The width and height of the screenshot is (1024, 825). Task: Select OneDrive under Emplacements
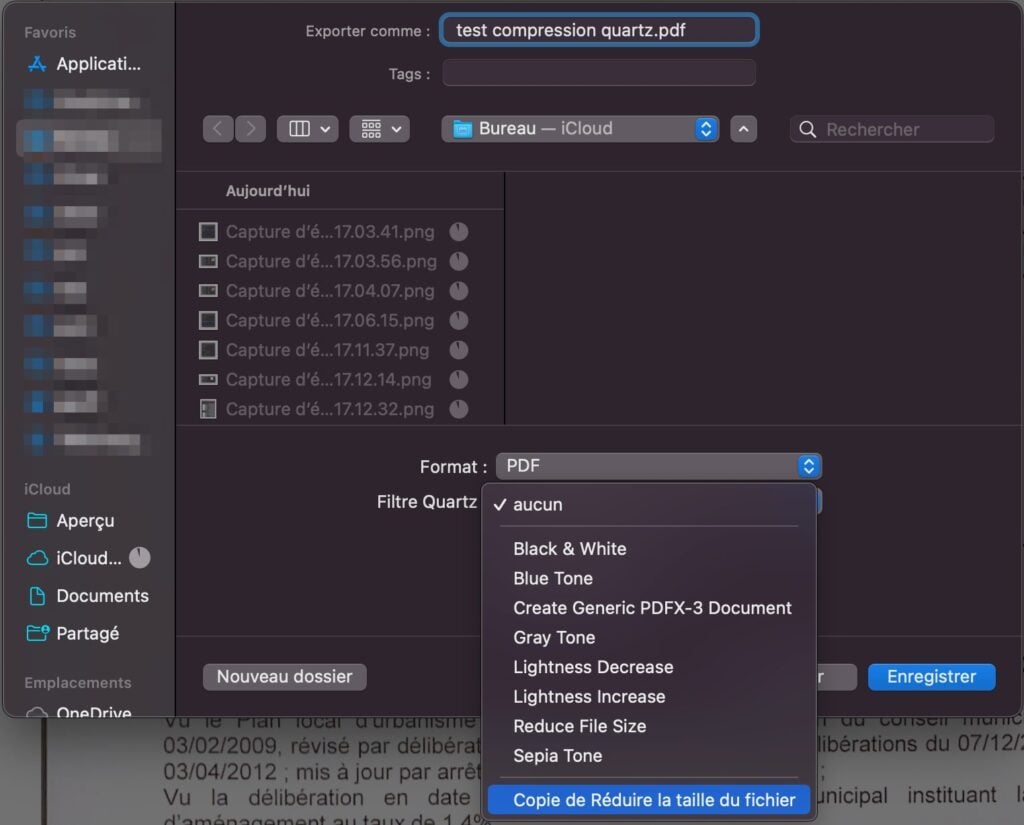click(x=78, y=711)
